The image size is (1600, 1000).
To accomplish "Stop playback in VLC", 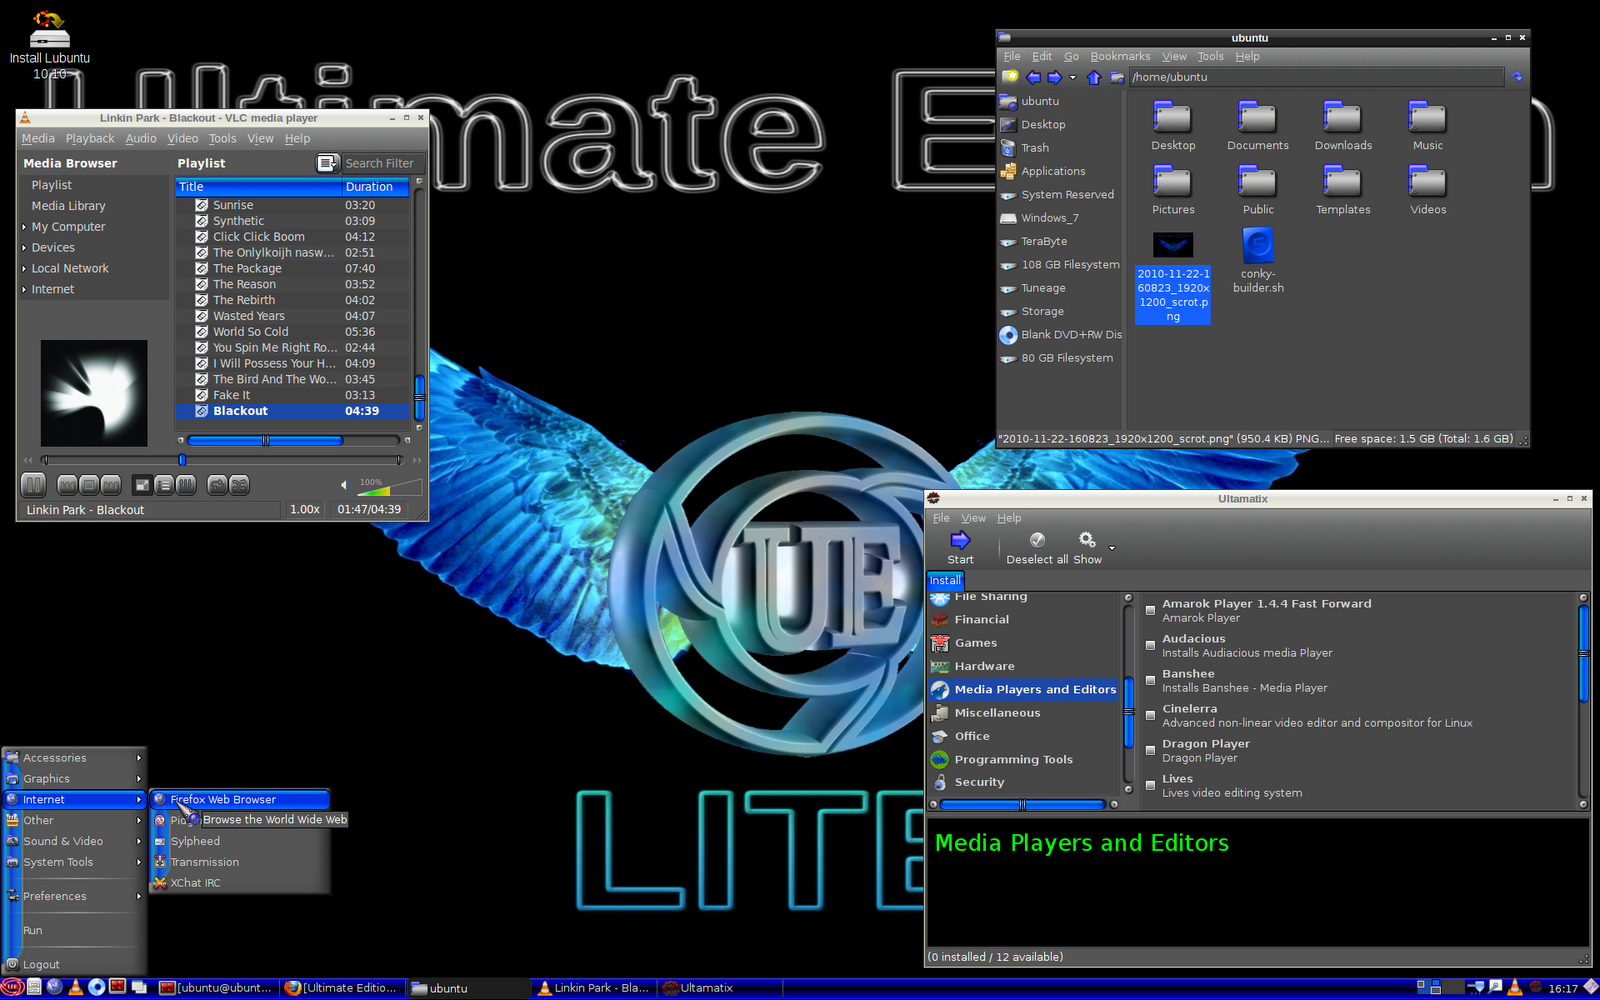I will [x=89, y=485].
